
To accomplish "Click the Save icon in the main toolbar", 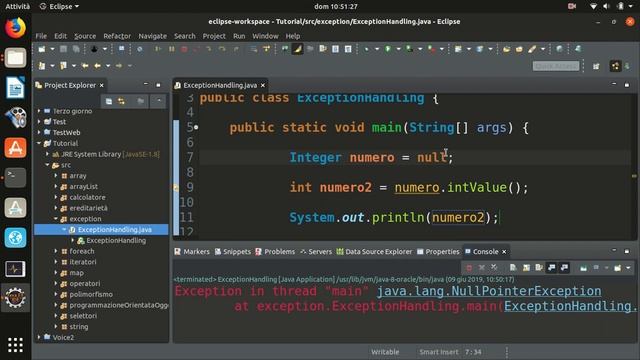I will (x=63, y=49).
